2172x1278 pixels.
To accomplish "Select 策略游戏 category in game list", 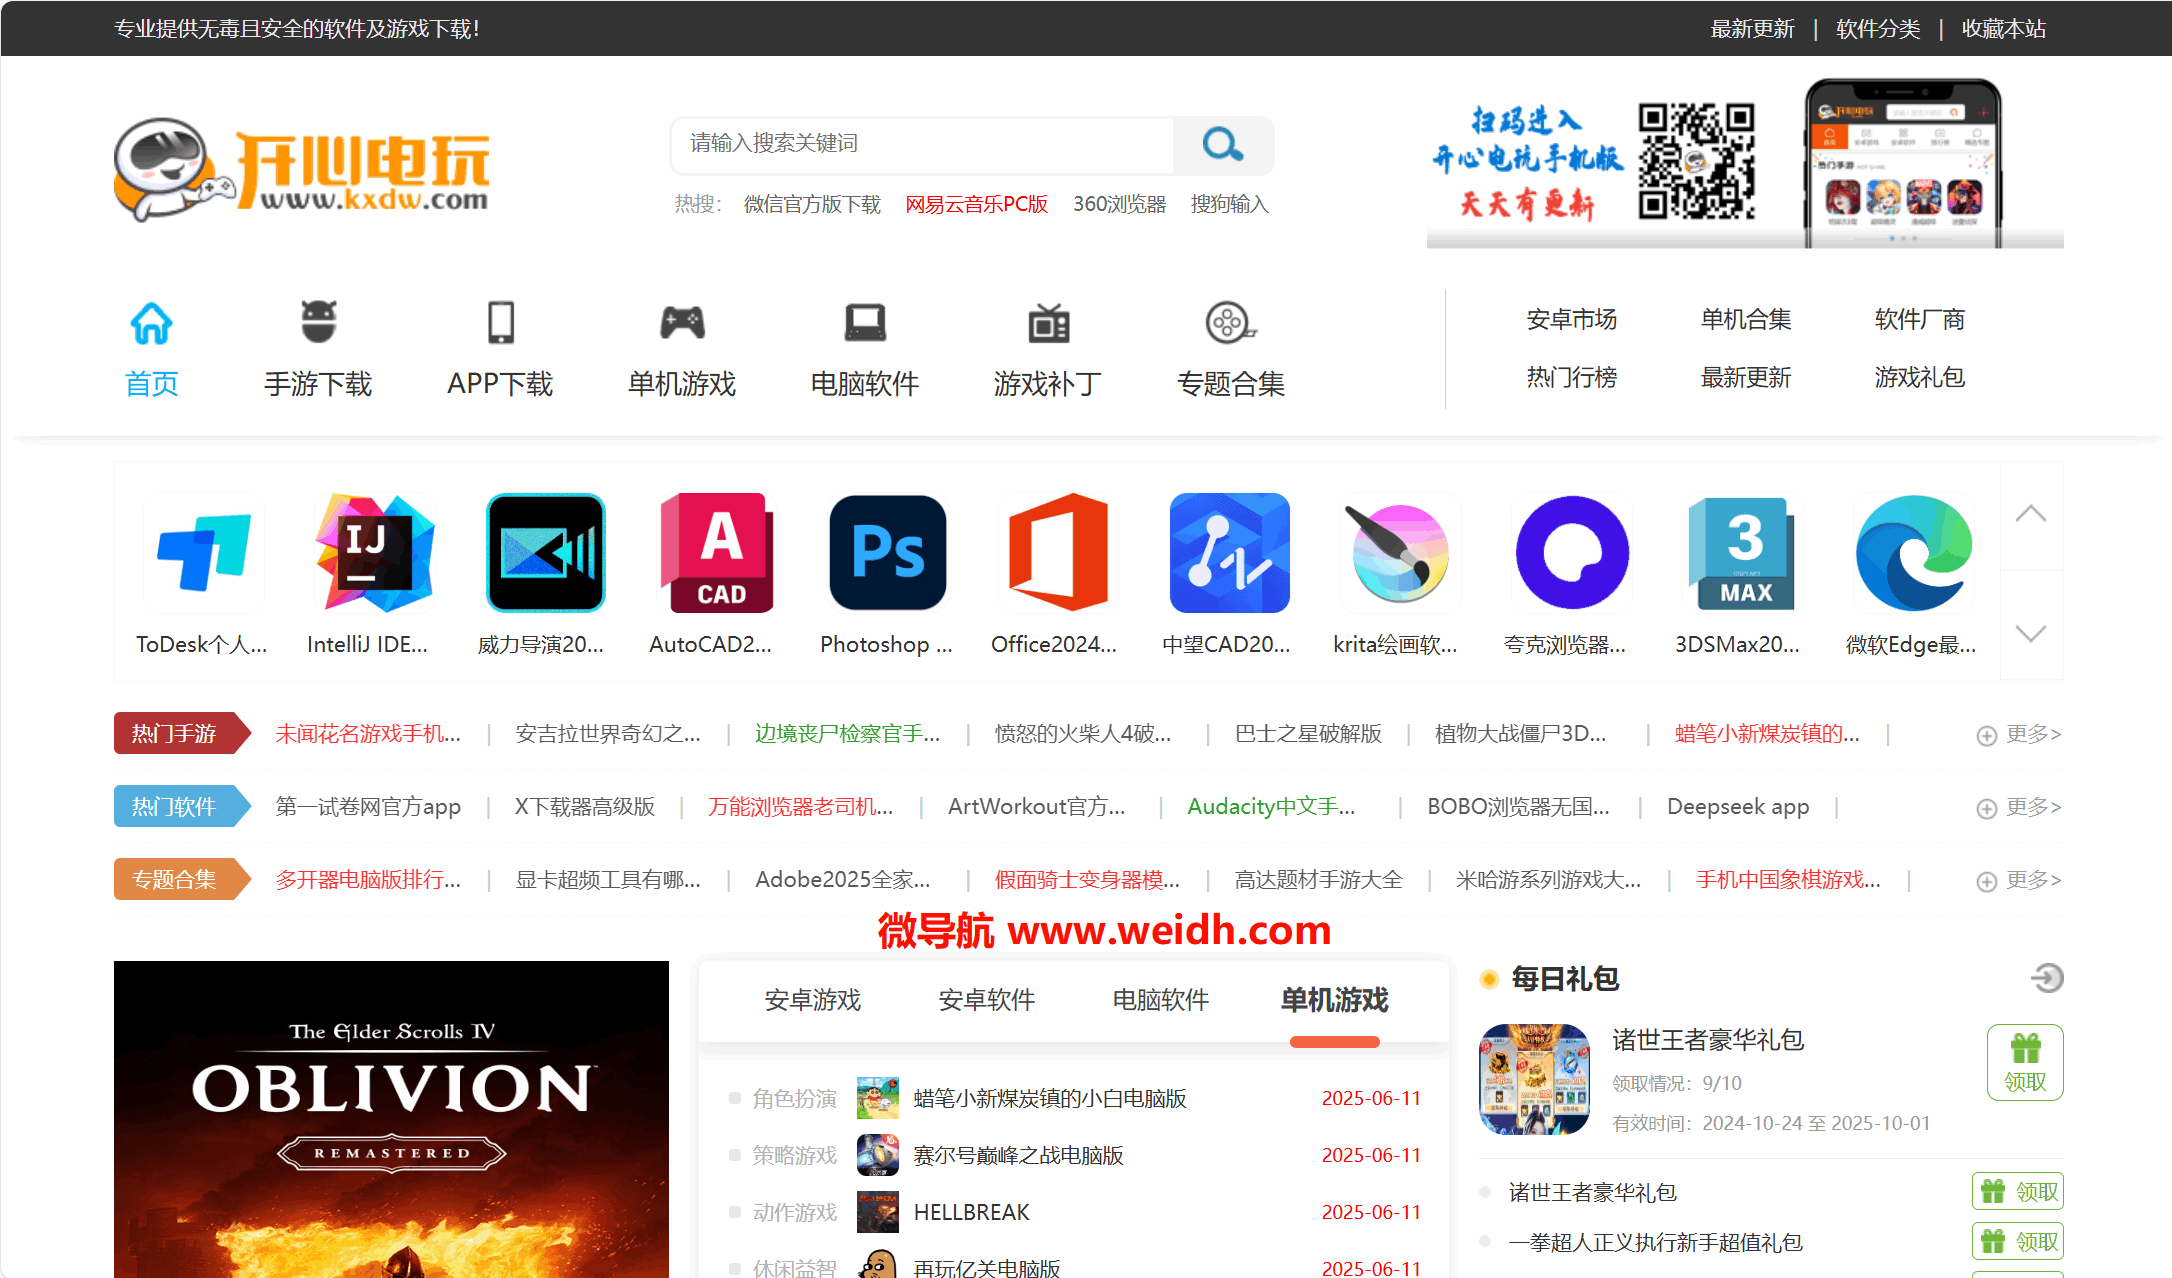I will [x=794, y=1156].
